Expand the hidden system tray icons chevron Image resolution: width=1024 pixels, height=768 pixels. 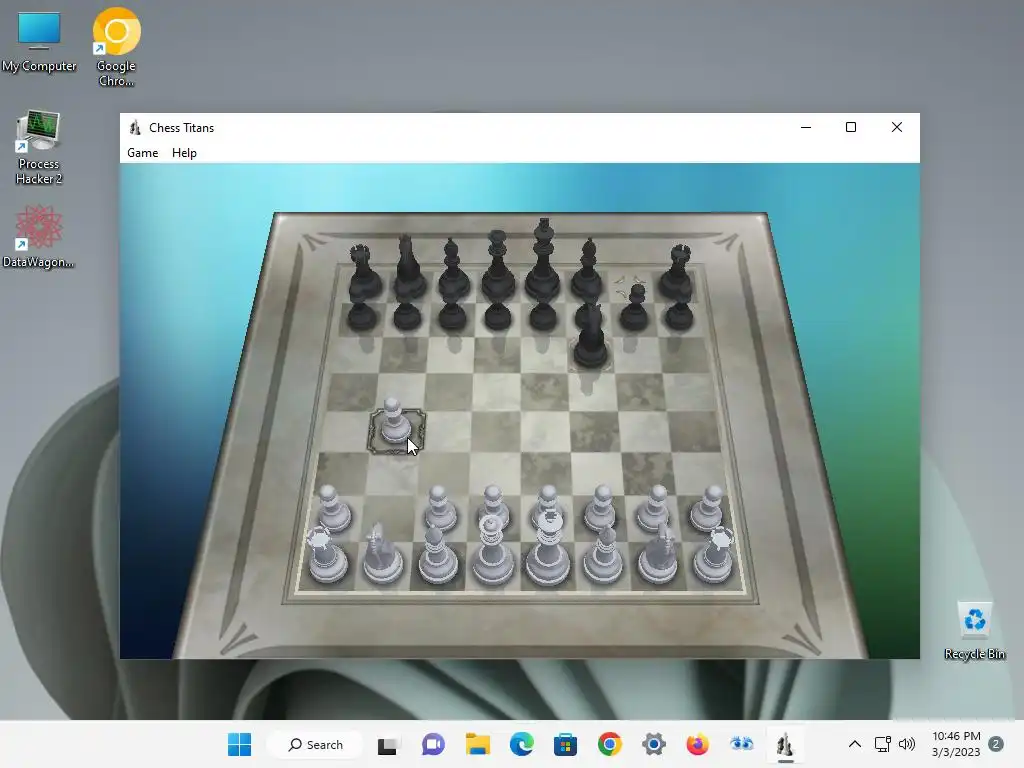(x=854, y=744)
